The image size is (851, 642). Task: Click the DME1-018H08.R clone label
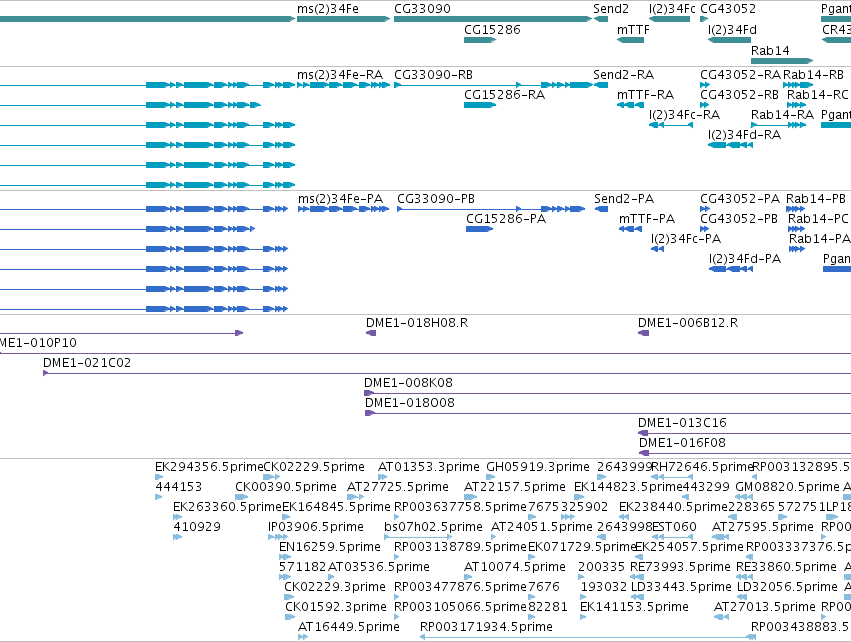417,323
